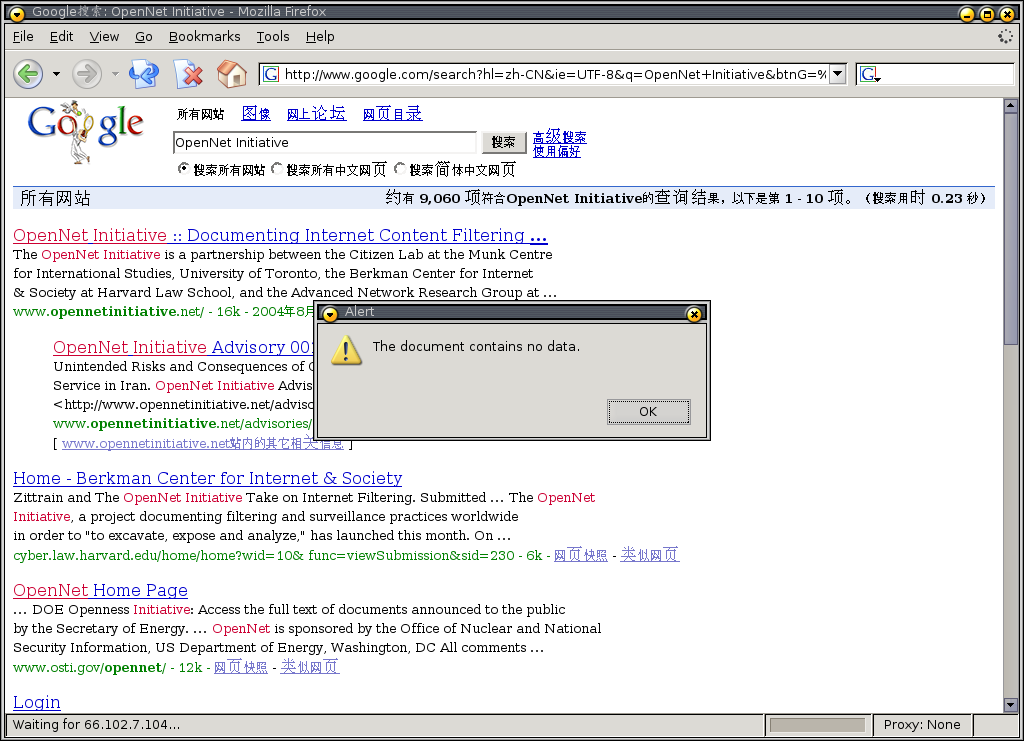
Task: Select the 搜索所有中文网页 radio button
Action: pos(277,169)
